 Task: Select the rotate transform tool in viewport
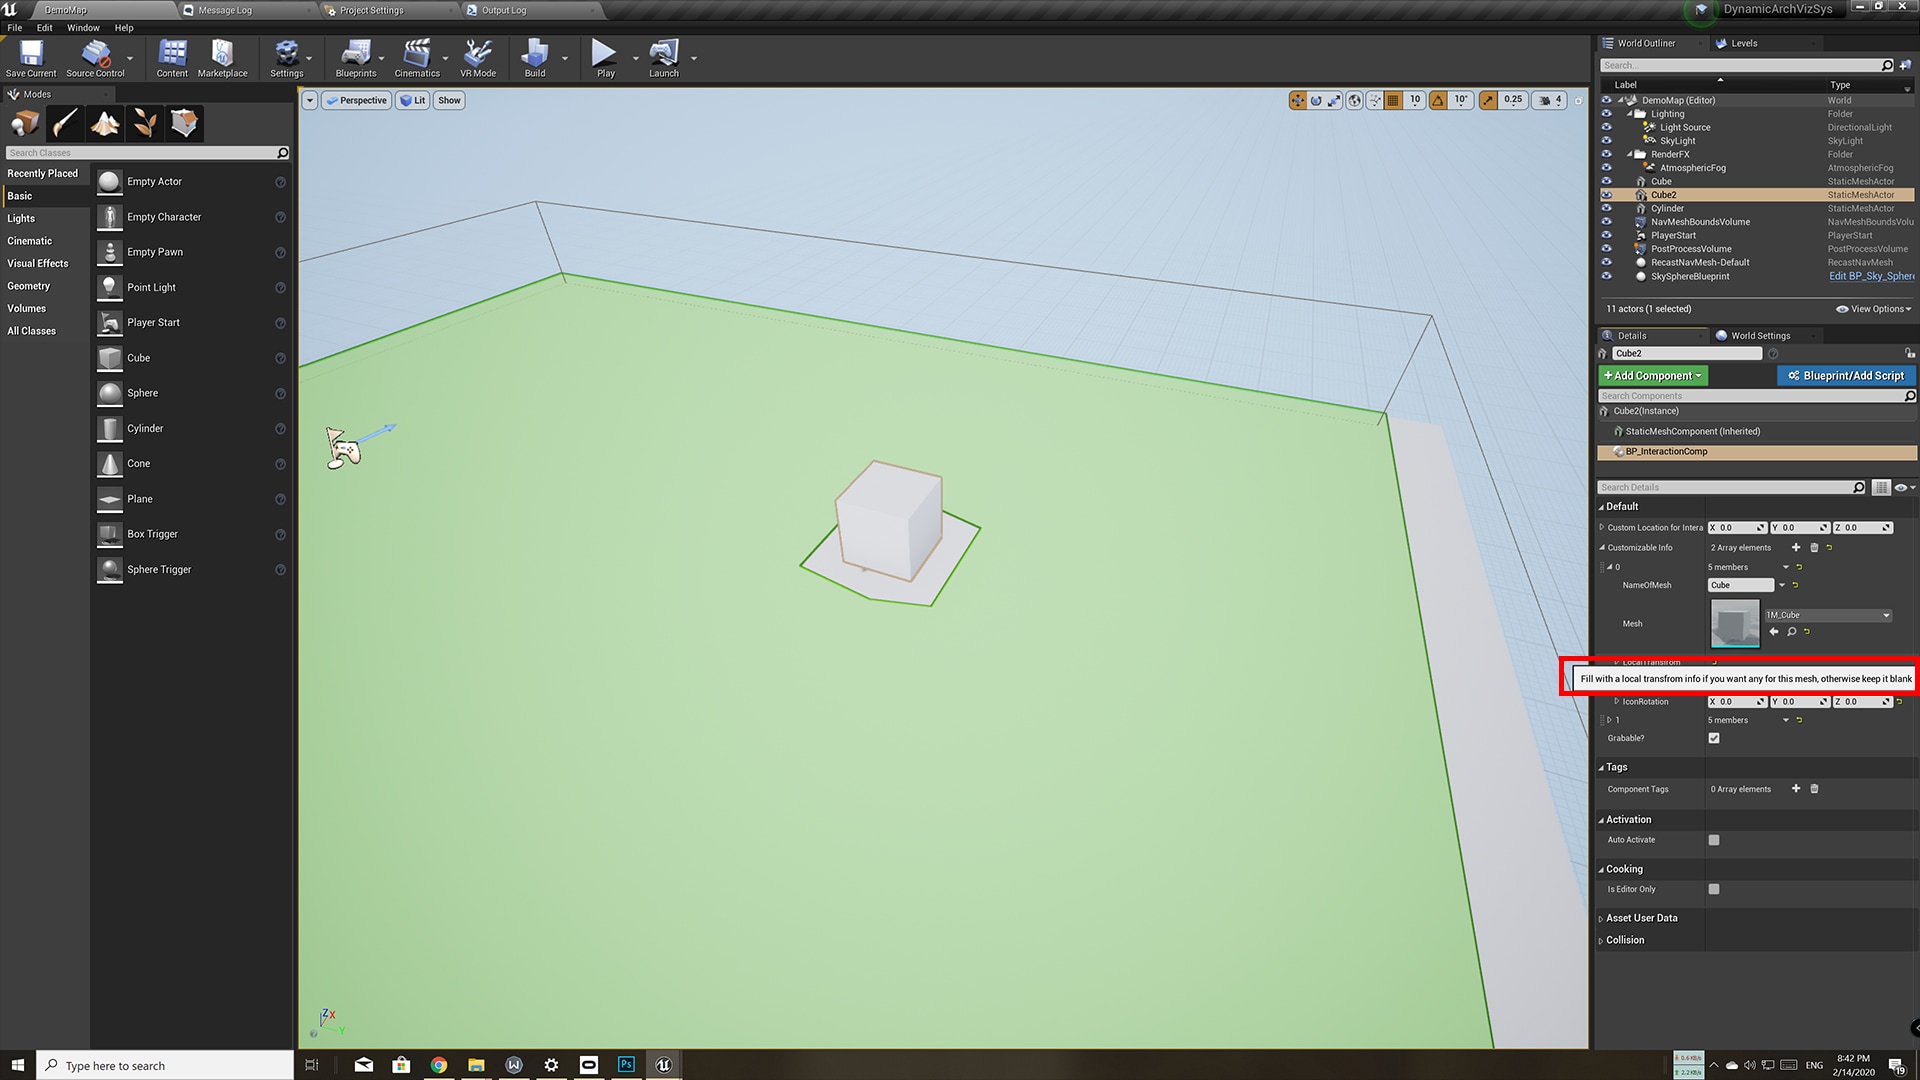click(x=1316, y=100)
